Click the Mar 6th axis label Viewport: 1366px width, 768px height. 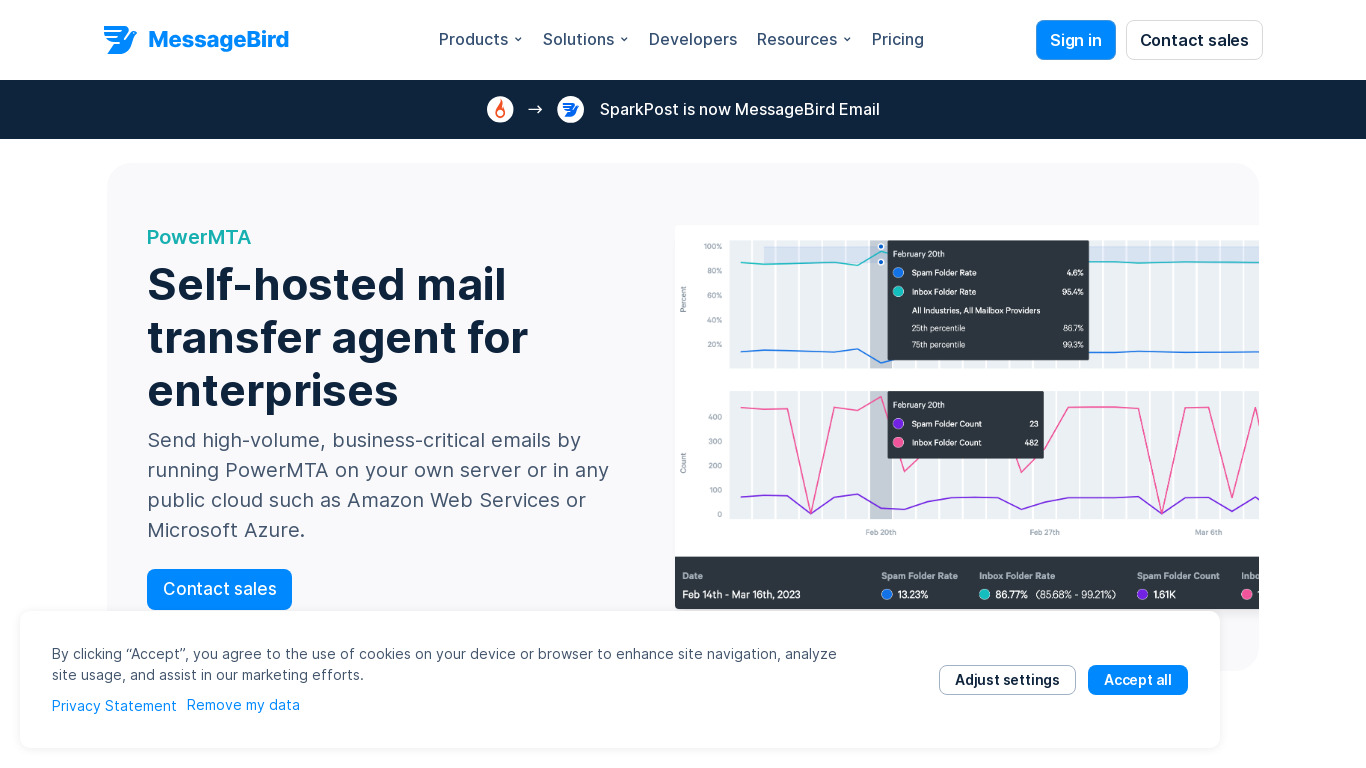pos(1208,533)
